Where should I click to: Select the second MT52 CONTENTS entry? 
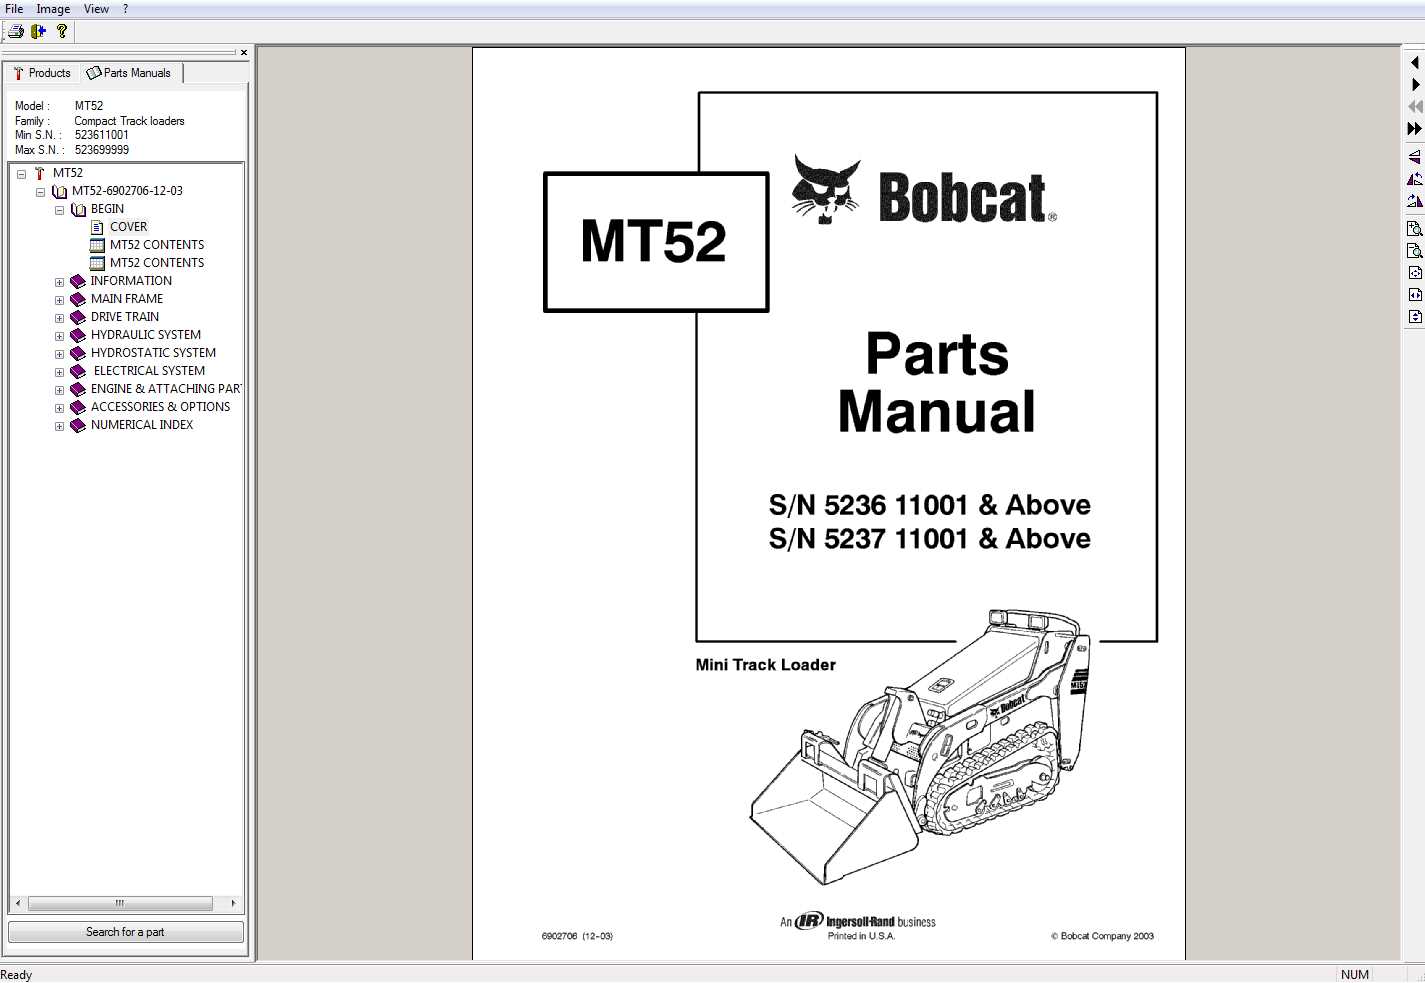(157, 263)
